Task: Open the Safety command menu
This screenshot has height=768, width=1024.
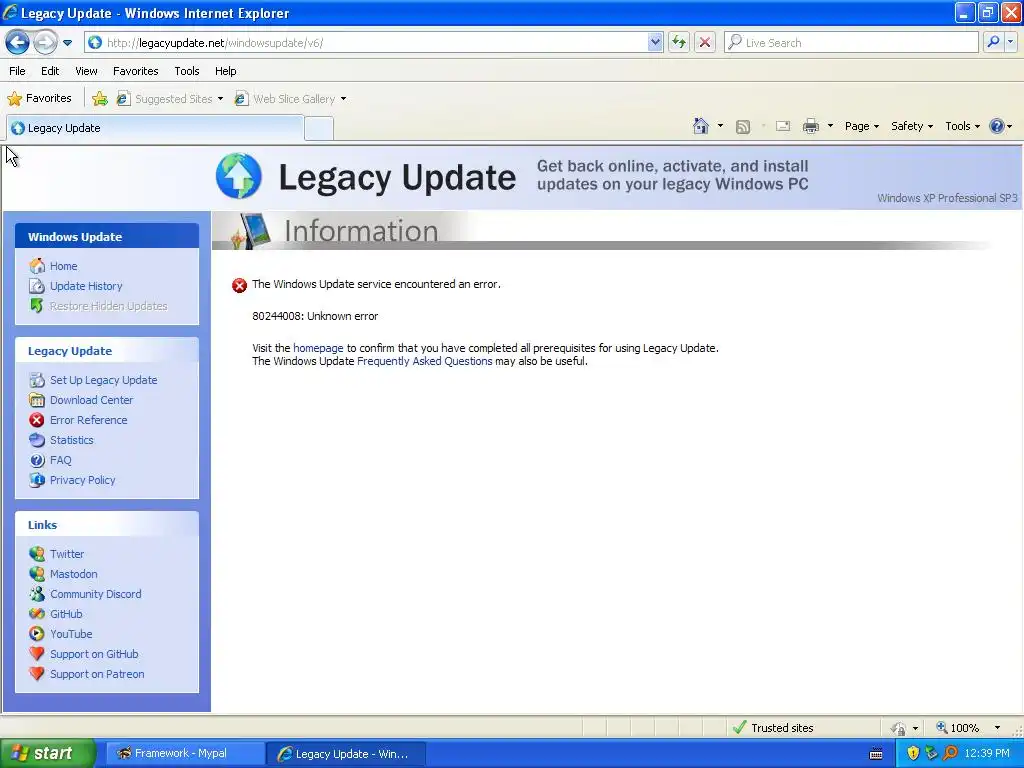Action: tap(912, 126)
